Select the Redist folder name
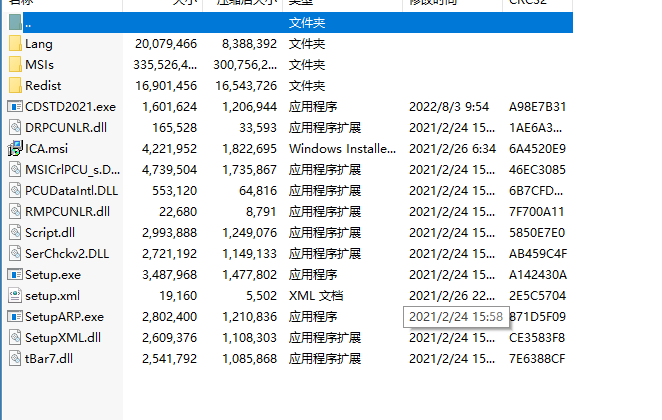Viewport: 662px width, 420px height. 43,86
